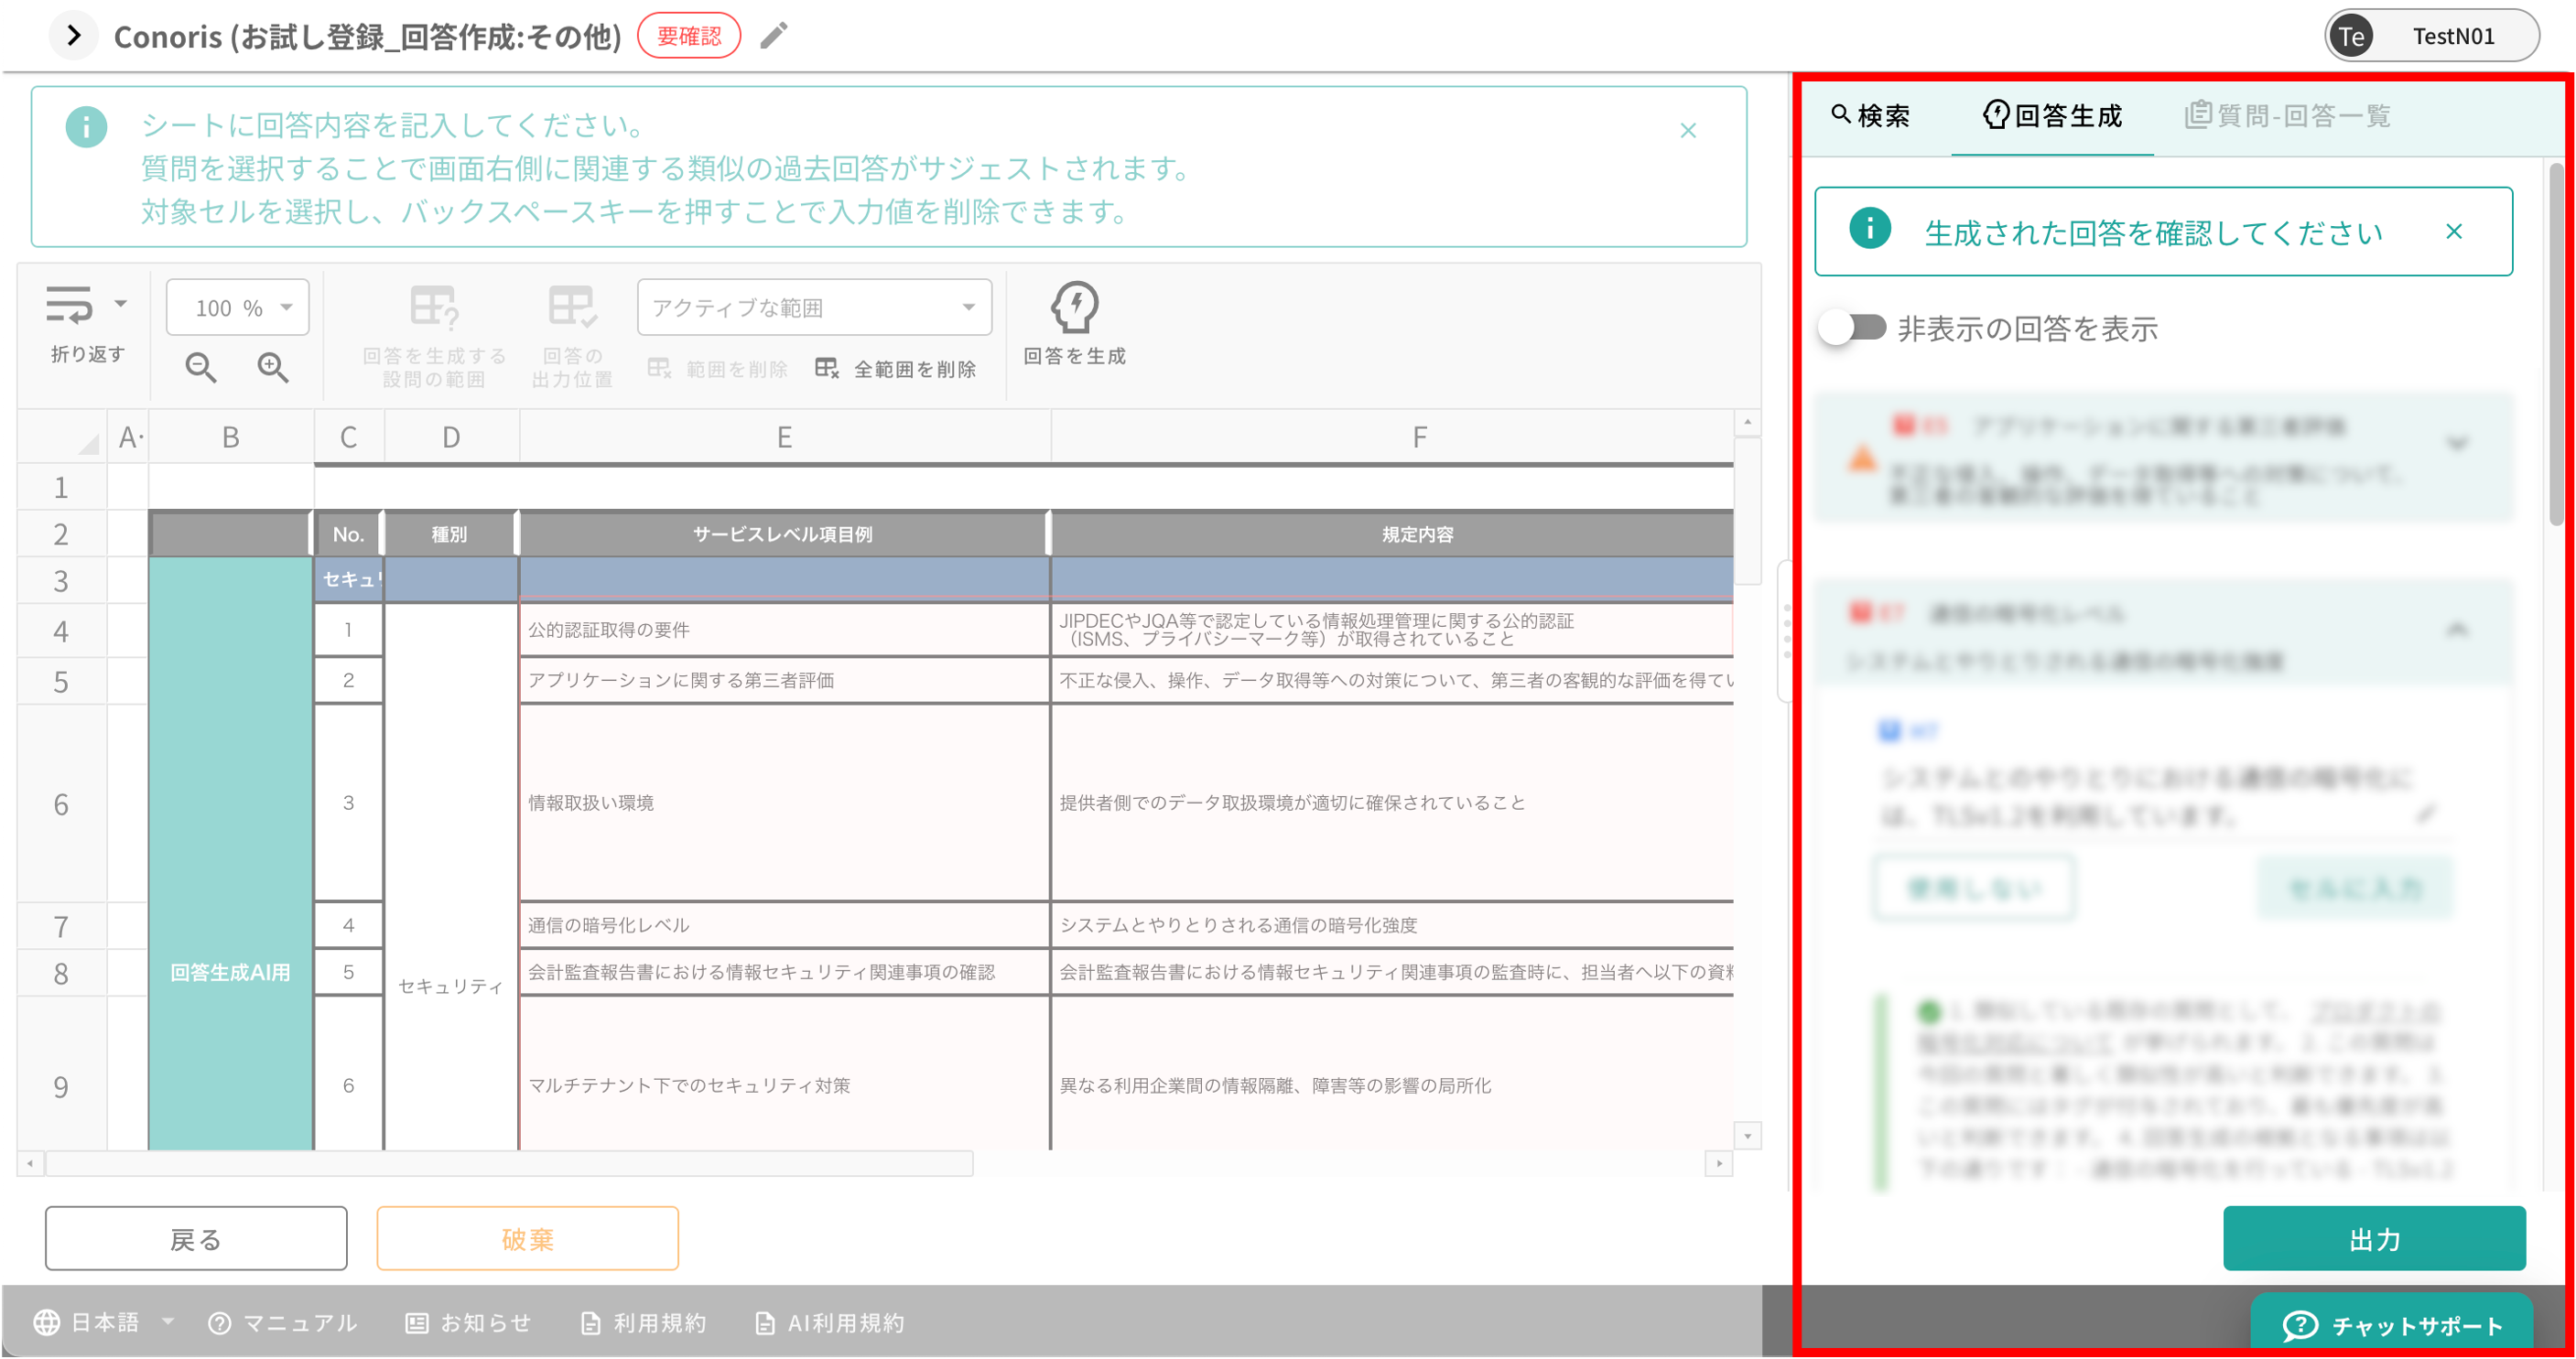This screenshot has height=1359, width=2576.
Task: Open the 100% zoom level dropdown
Action: pos(238,308)
